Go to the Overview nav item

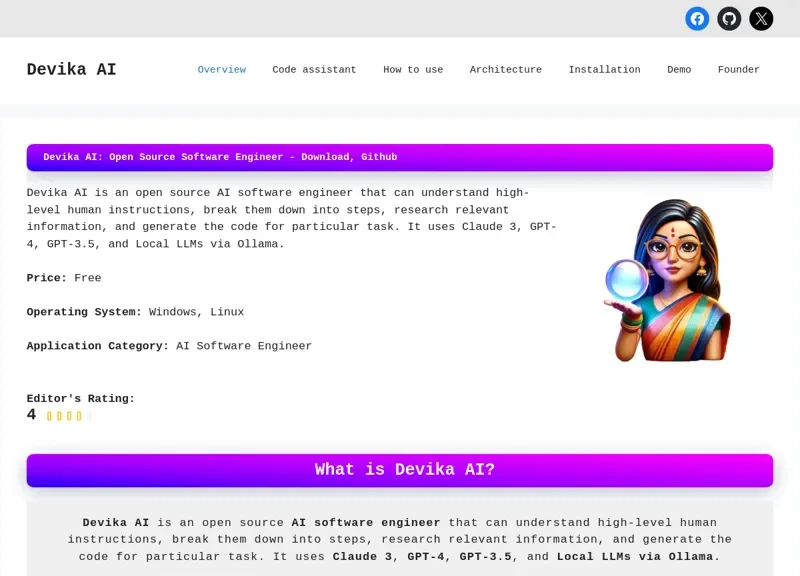(x=221, y=70)
